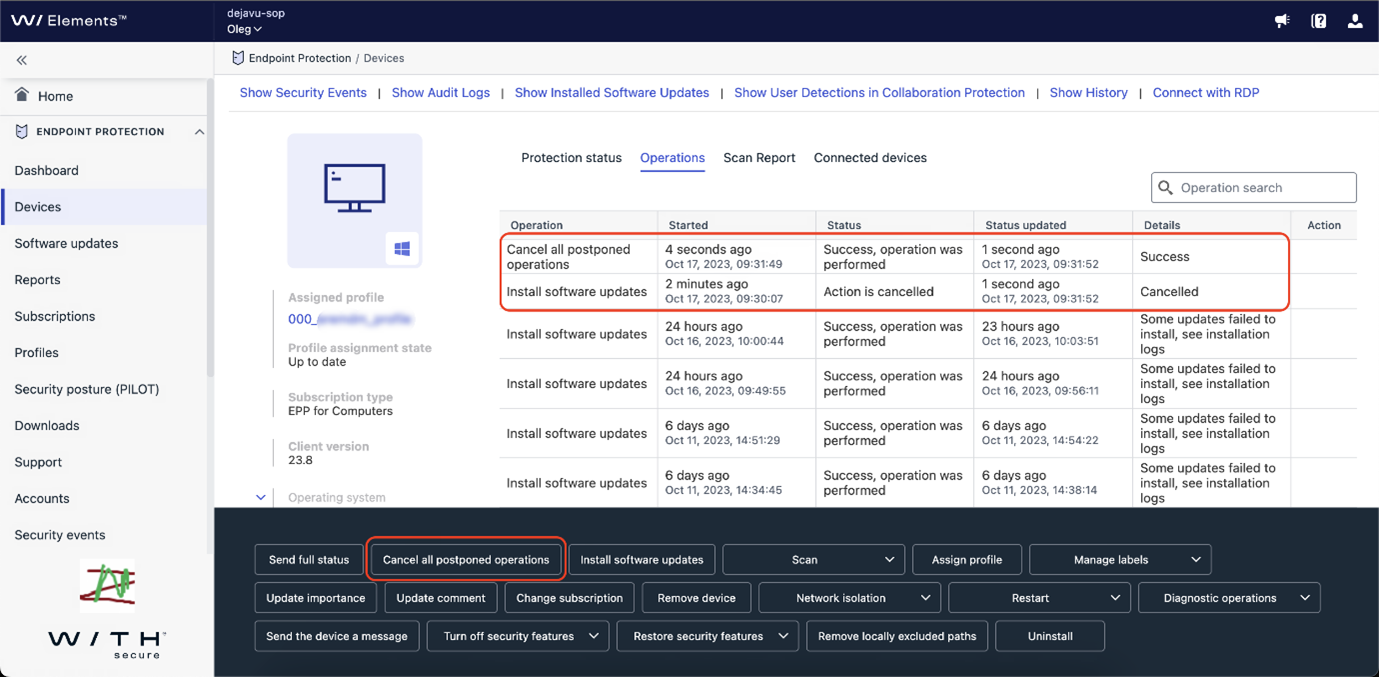Image resolution: width=1379 pixels, height=677 pixels.
Task: Open the announcements megaphone icon
Action: 1282,21
